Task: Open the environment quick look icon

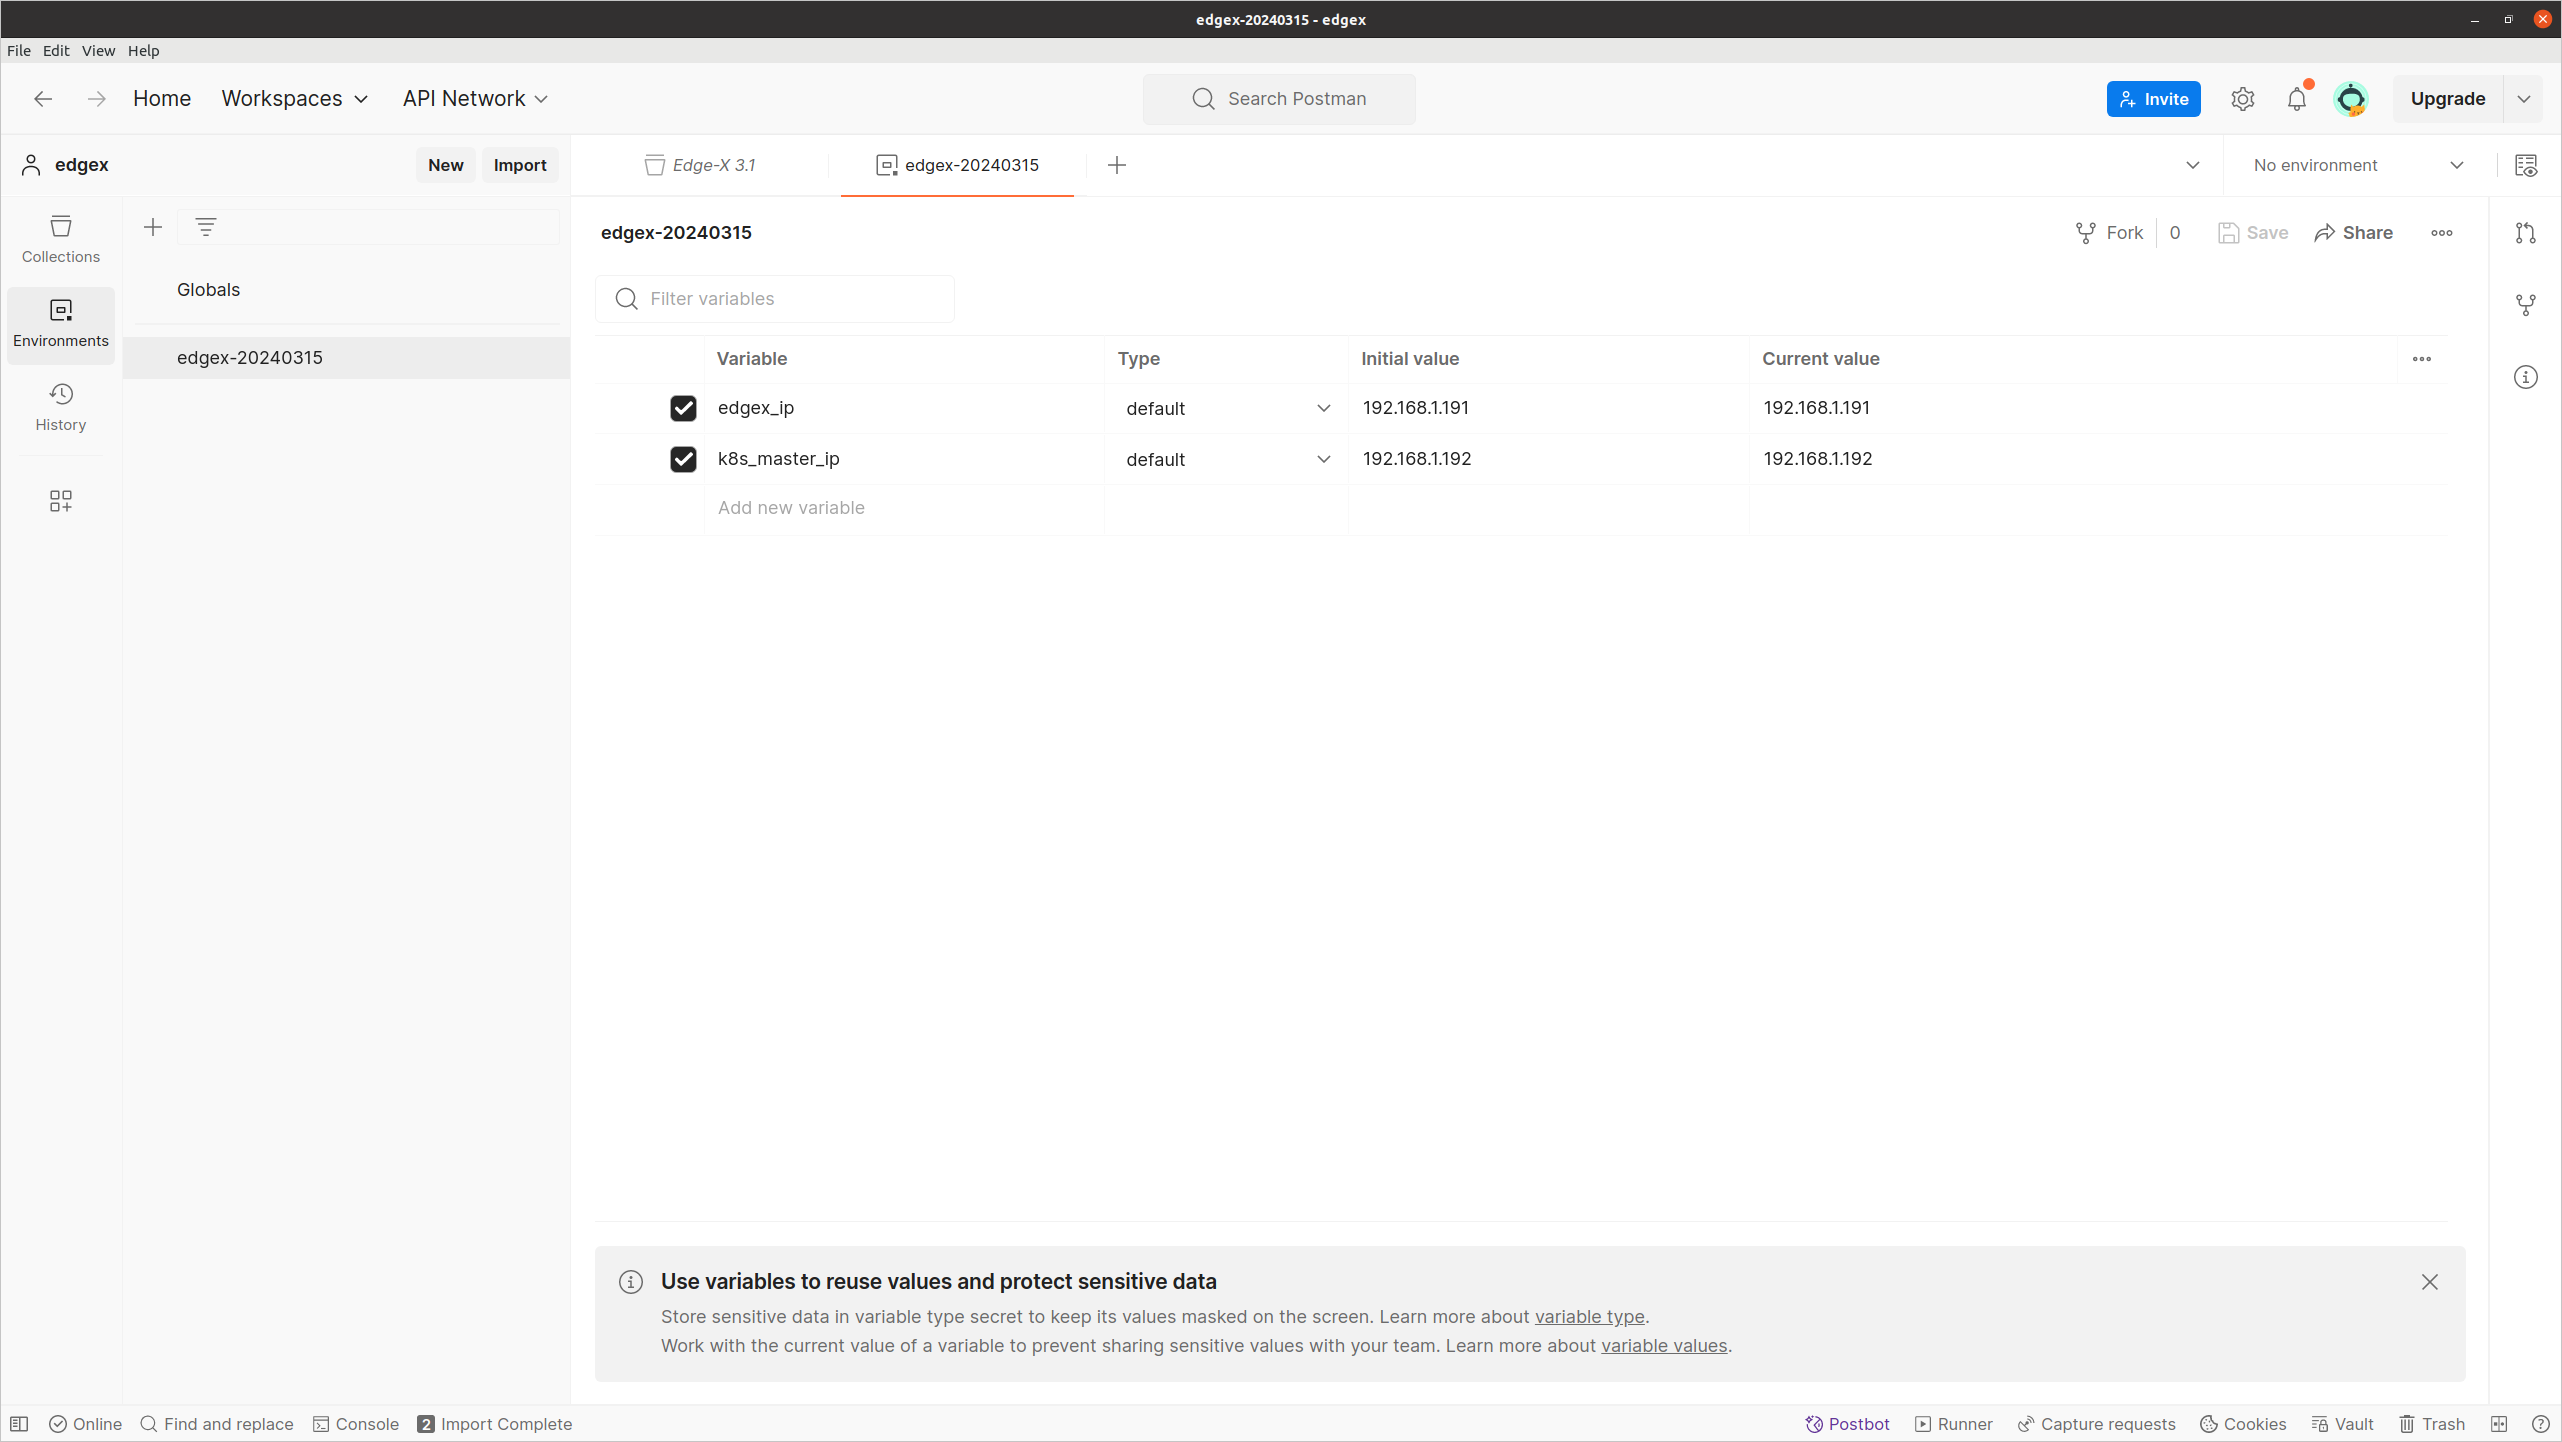Action: pyautogui.click(x=2526, y=165)
